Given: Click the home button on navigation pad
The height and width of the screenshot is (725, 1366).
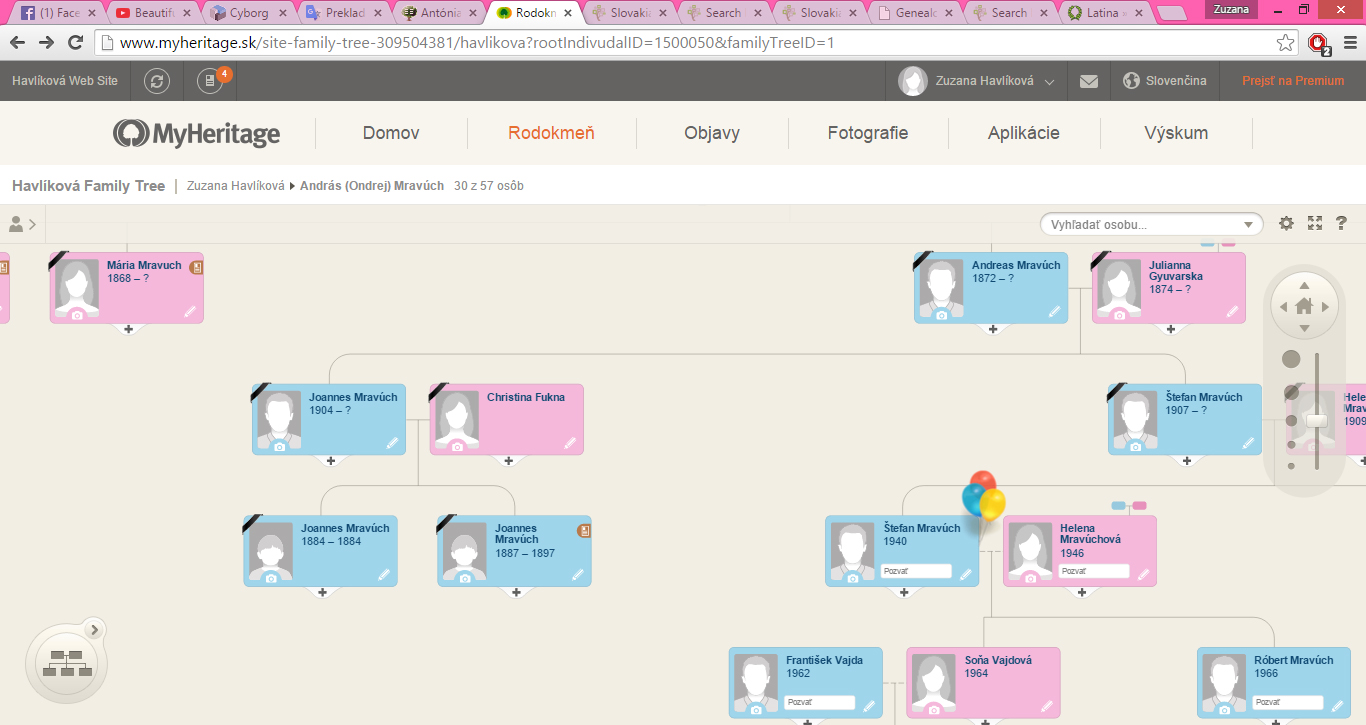Looking at the screenshot, I should [x=1304, y=307].
